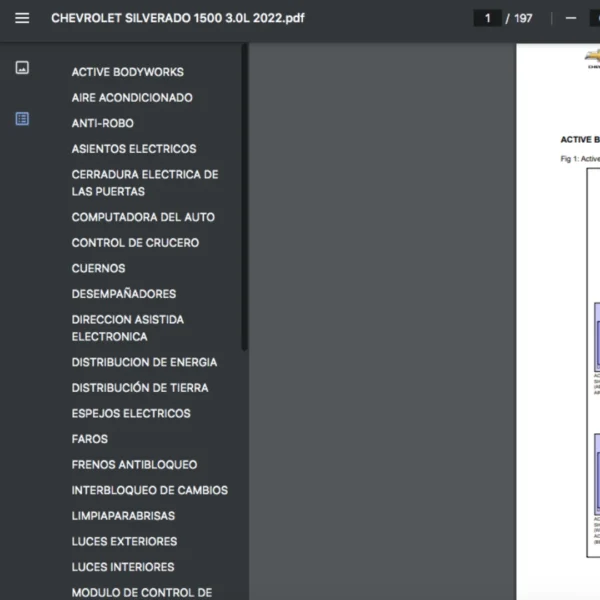Image resolution: width=600 pixels, height=600 pixels.
Task: Open CERRADURA ELECTRICA DE LAS PUERTAS
Action: coord(144,183)
